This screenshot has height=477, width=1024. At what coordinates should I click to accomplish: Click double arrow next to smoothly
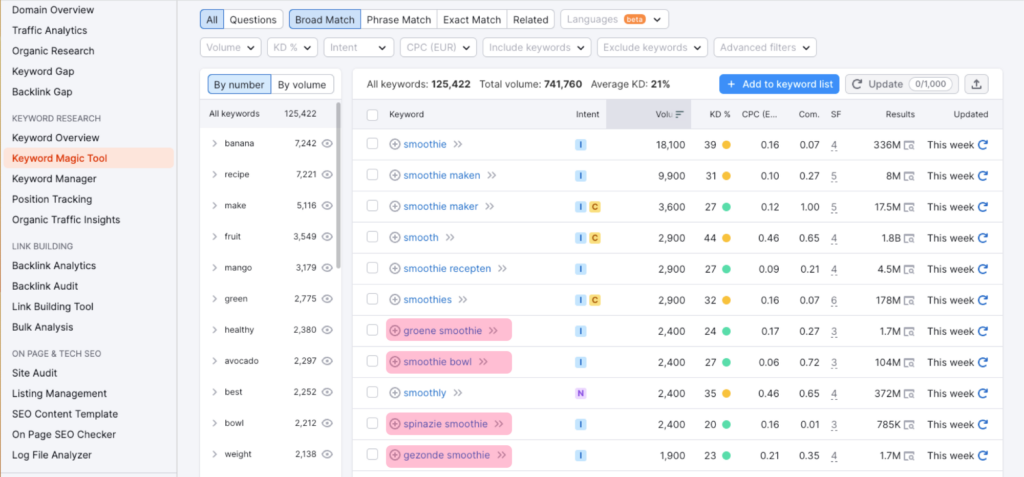458,393
